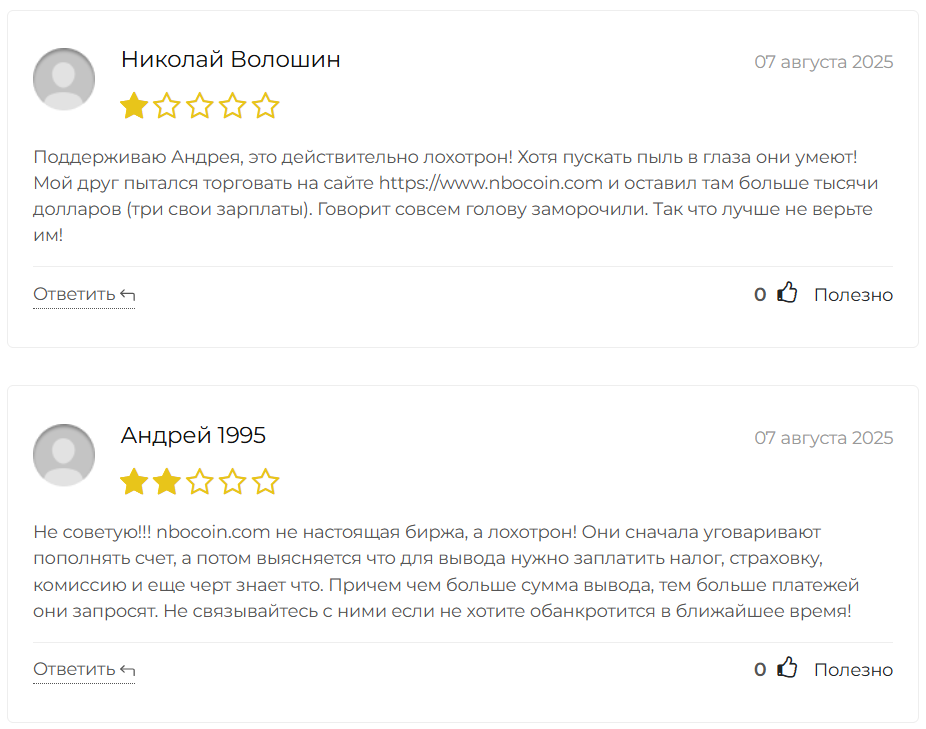Click the Ответить link under Андрей's review
Image resolution: width=926 pixels, height=729 pixels.
click(75, 668)
